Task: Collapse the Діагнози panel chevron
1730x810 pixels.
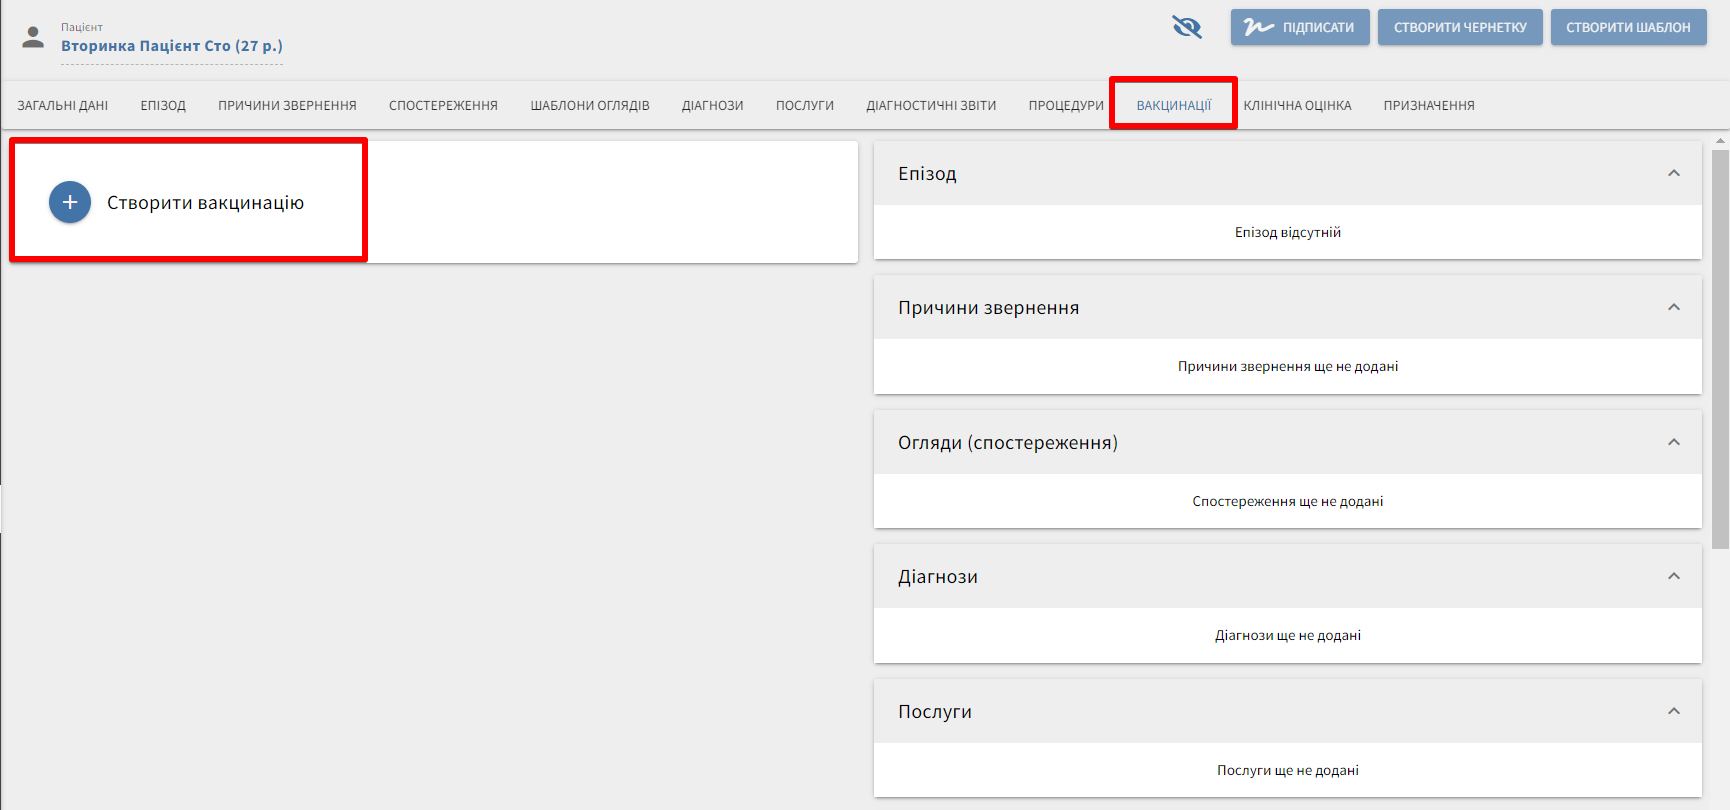Action: (x=1673, y=576)
